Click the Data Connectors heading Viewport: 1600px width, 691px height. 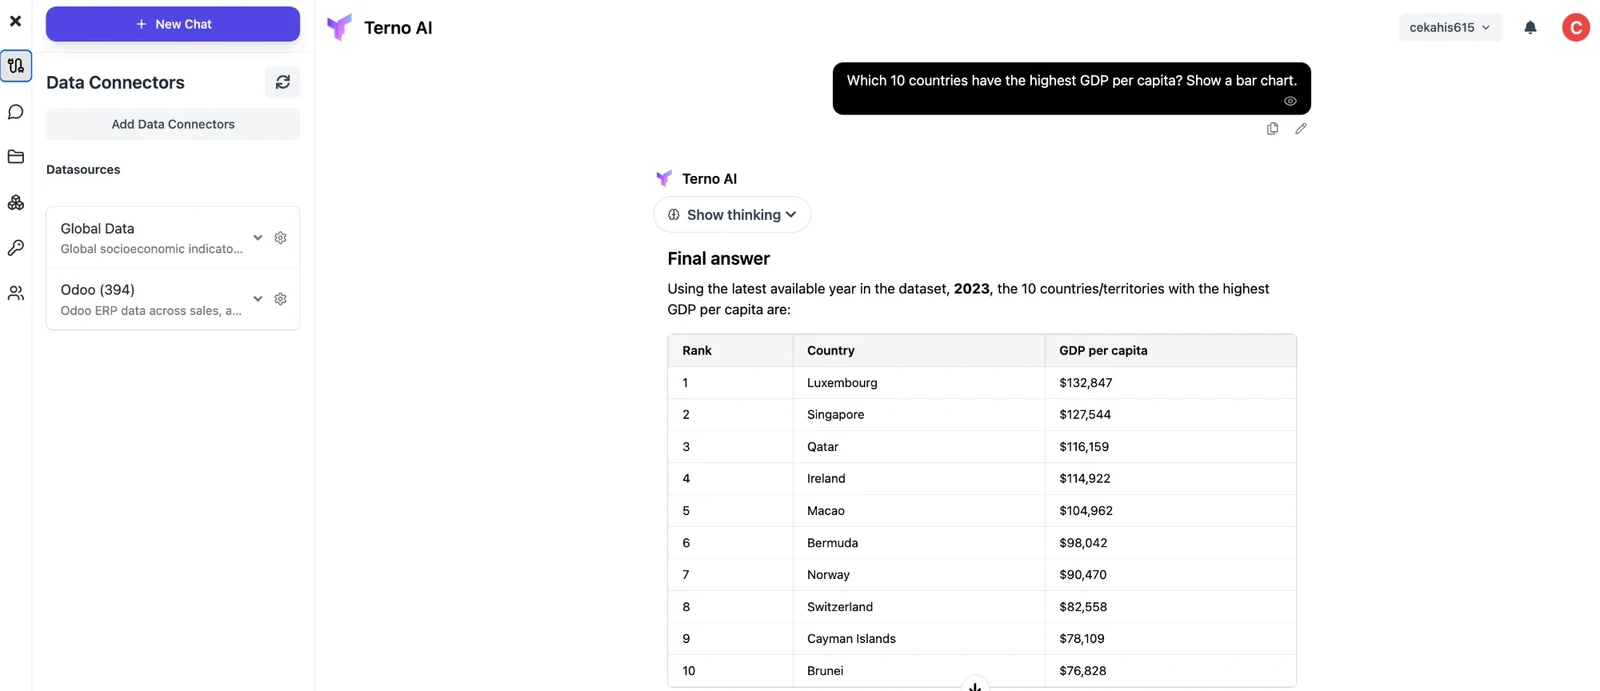tap(115, 83)
